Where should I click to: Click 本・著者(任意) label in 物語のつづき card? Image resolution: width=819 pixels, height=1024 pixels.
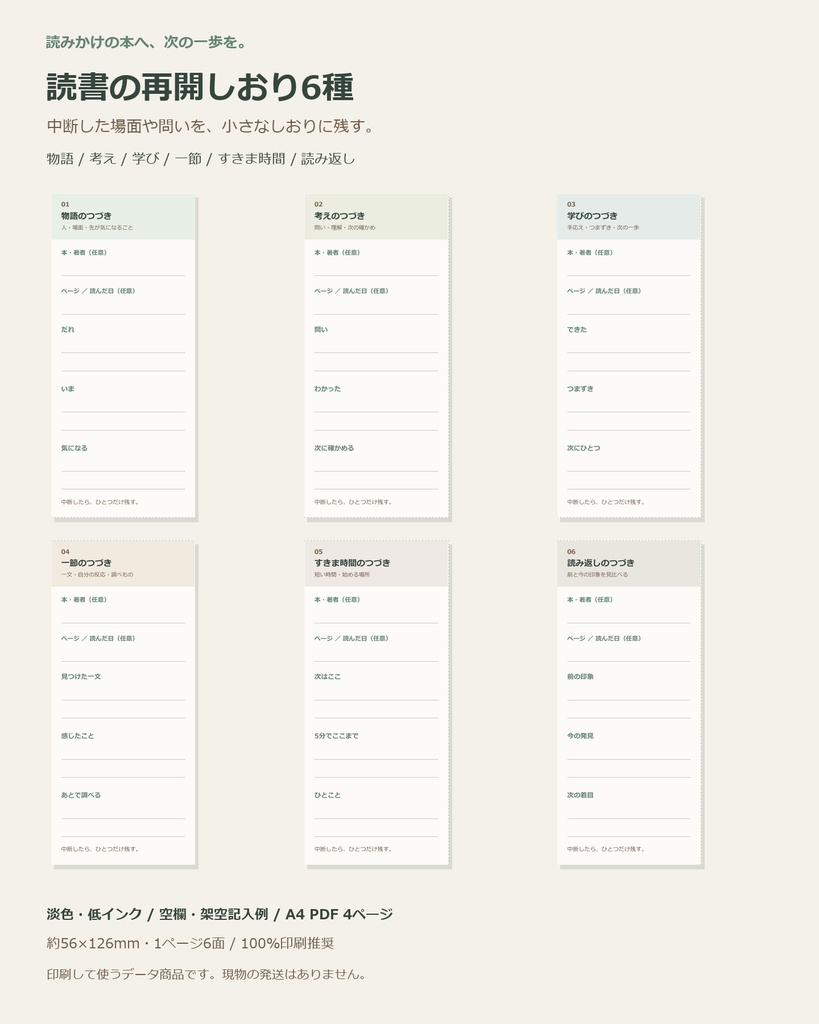(84, 253)
